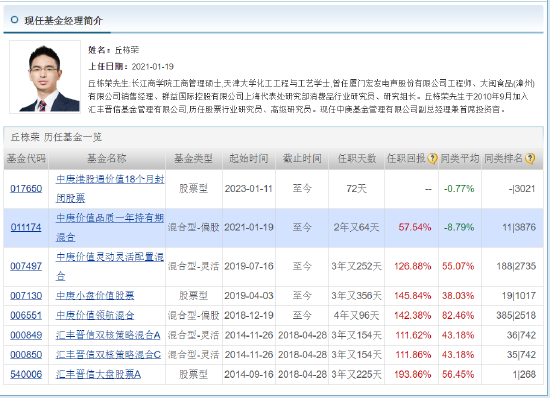Select start date 2014-09-16 cell
The width and height of the screenshot is (550, 398).
click(x=249, y=375)
